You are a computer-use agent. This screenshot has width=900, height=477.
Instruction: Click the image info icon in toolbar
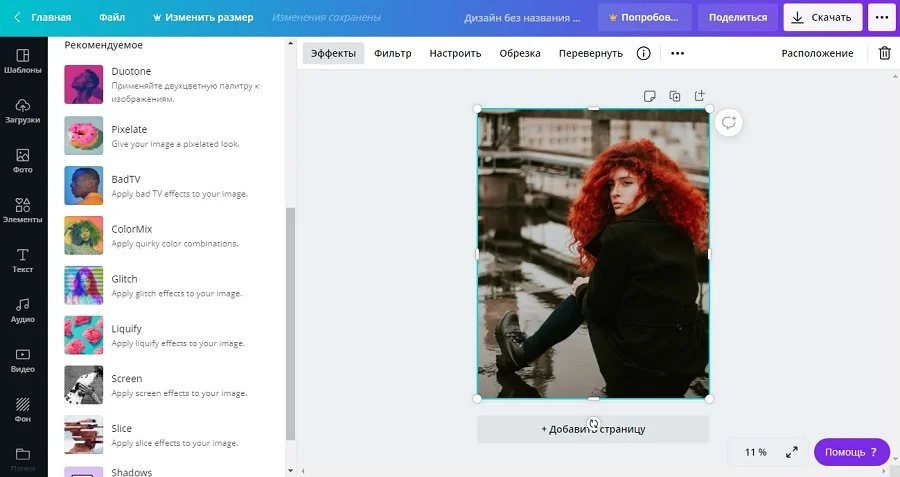pyautogui.click(x=643, y=53)
